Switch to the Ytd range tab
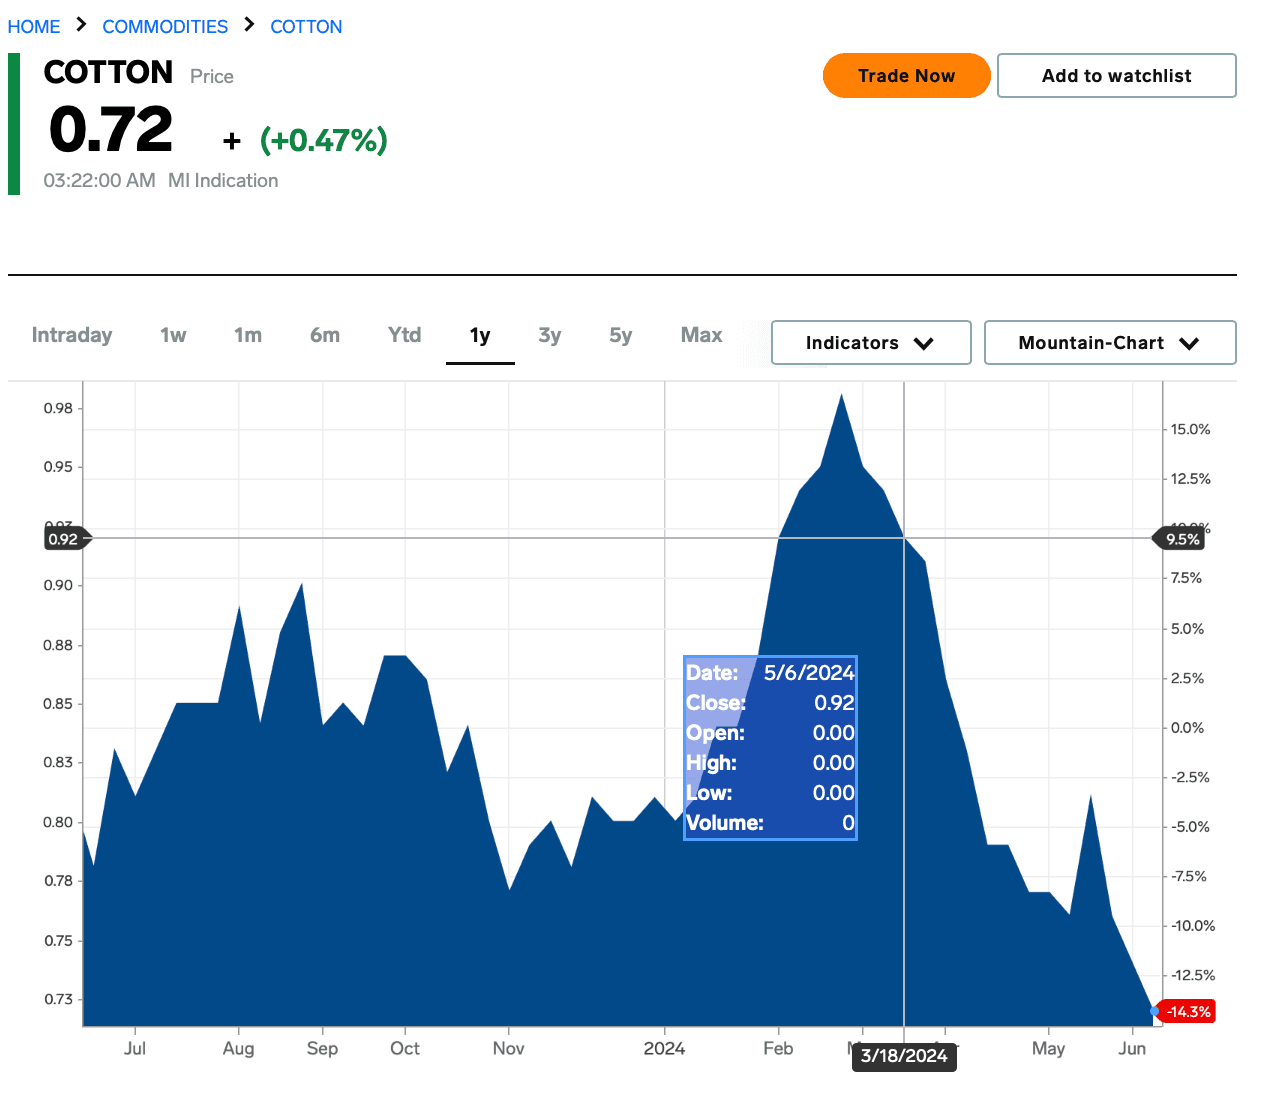This screenshot has height=1116, width=1282. (405, 335)
